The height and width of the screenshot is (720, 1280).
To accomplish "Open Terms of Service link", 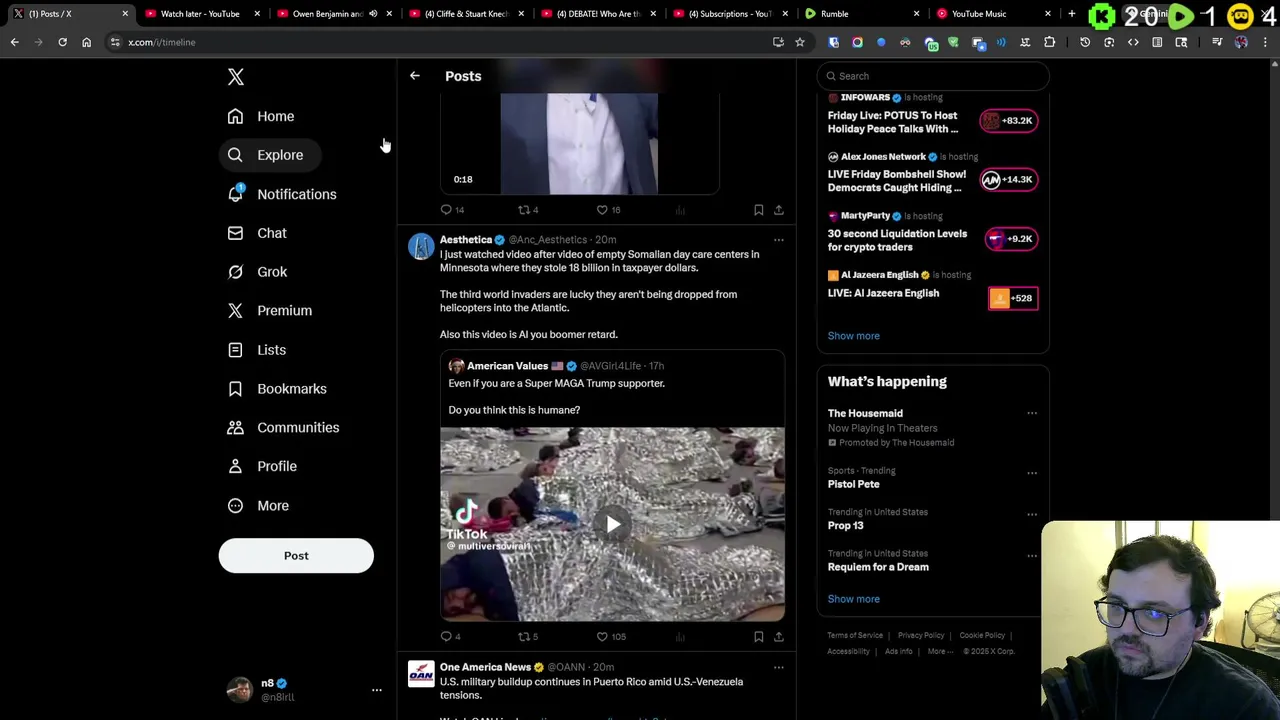I will (x=855, y=636).
